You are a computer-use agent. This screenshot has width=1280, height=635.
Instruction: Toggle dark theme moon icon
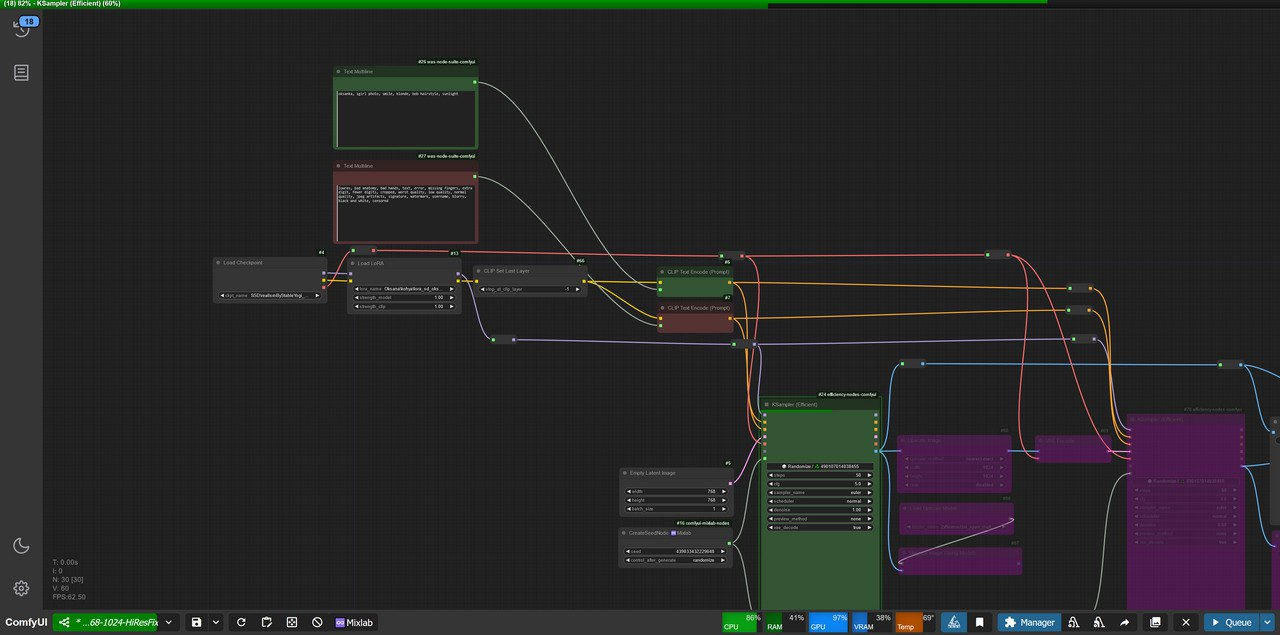(21, 545)
